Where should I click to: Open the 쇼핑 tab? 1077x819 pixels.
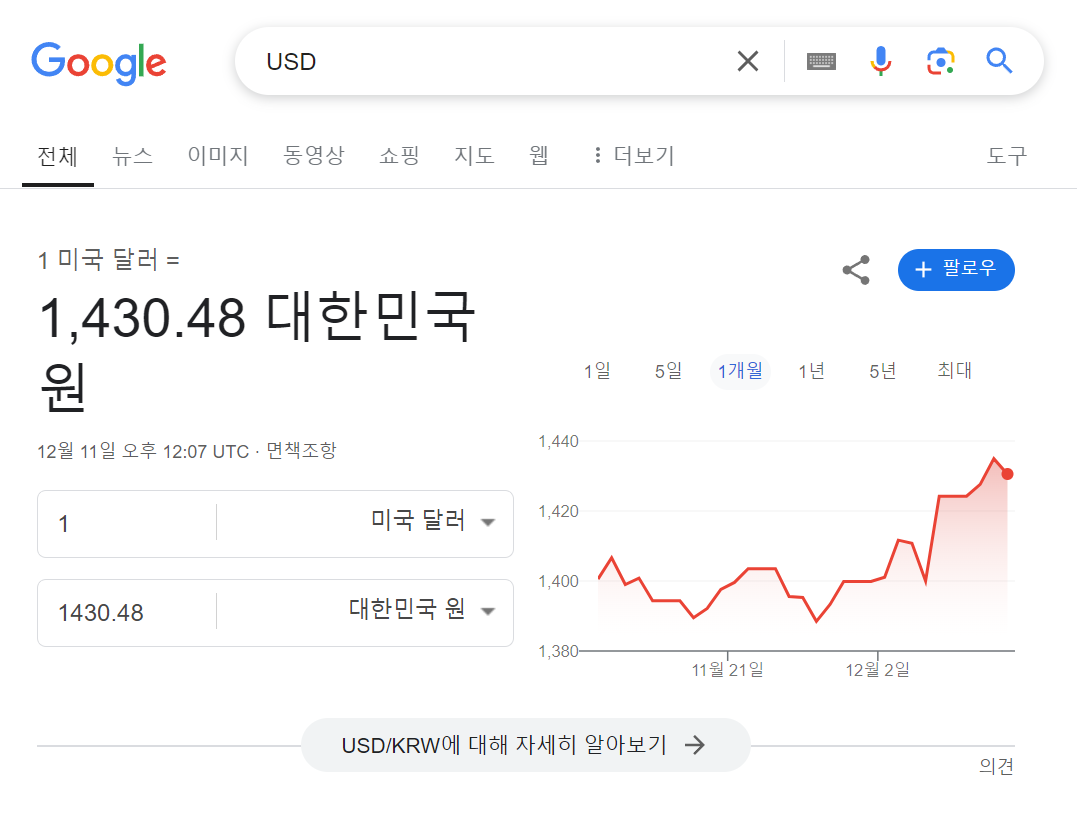399,156
